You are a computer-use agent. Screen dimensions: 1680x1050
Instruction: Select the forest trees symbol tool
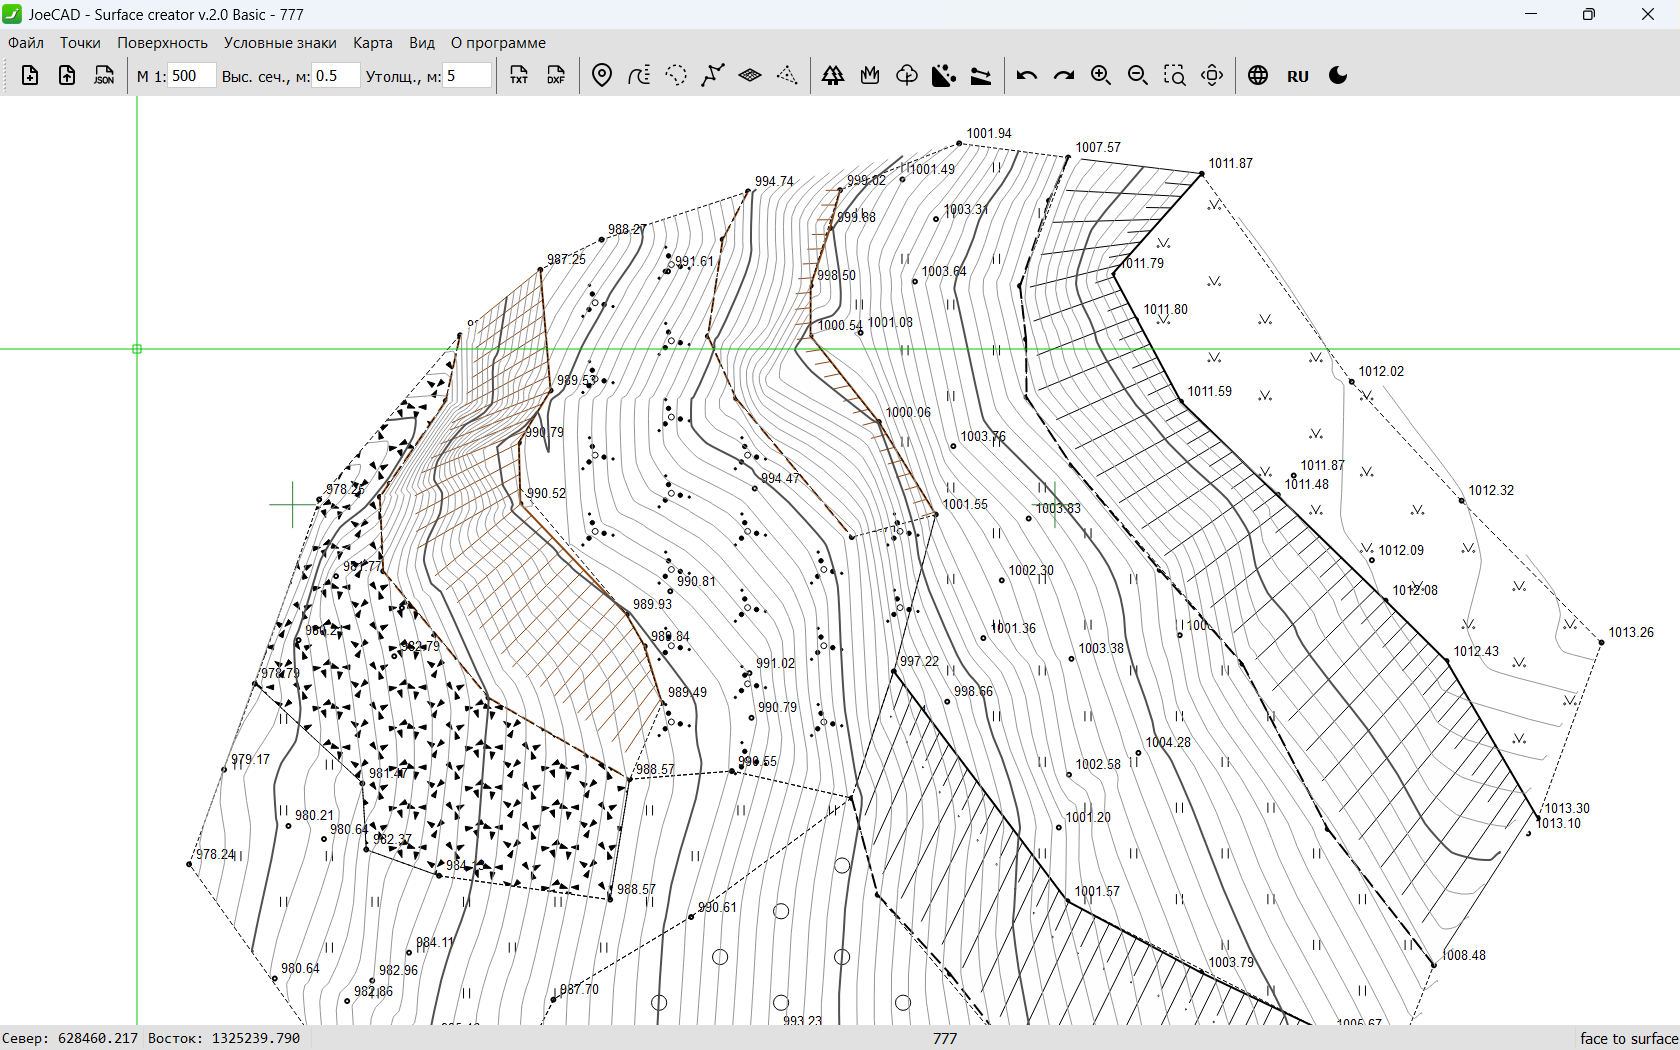(x=833, y=76)
